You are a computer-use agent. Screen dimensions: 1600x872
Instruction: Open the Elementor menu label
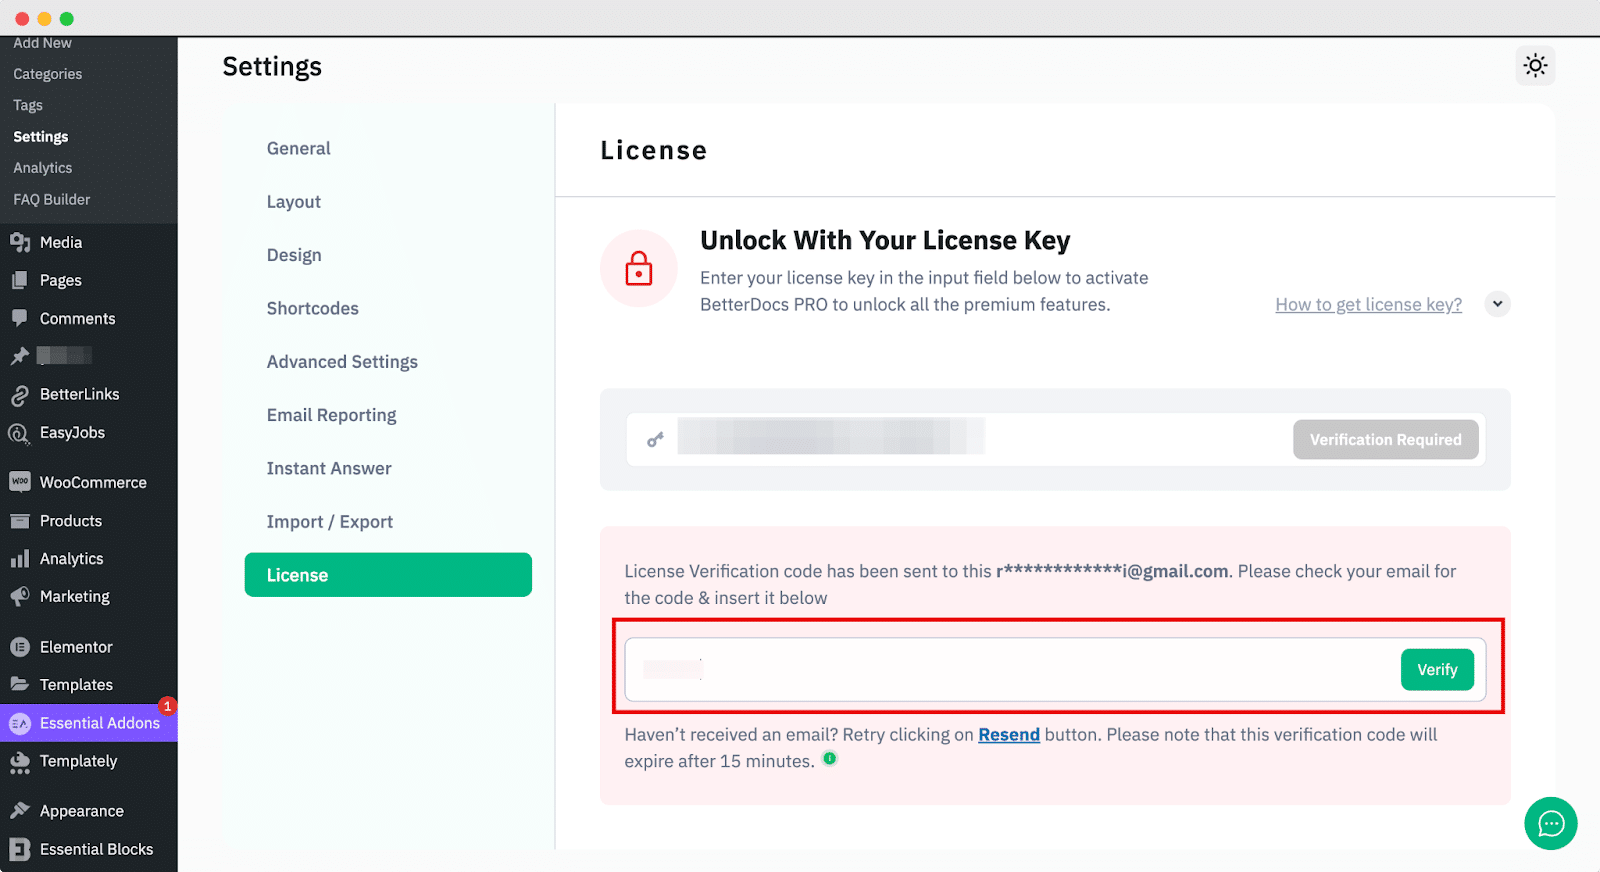click(76, 647)
